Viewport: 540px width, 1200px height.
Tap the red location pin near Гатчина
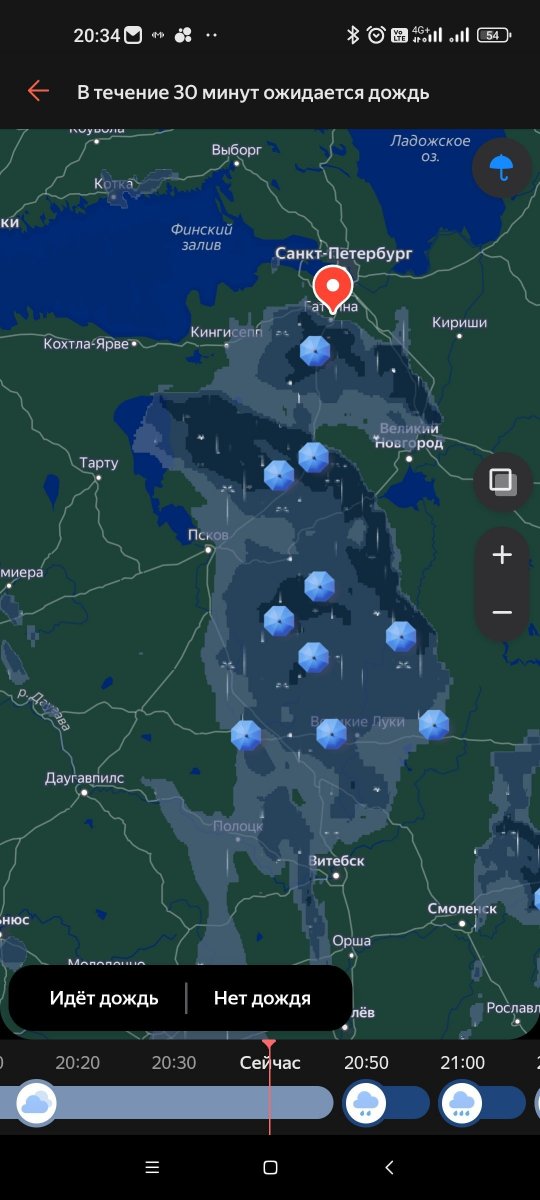tap(333, 289)
